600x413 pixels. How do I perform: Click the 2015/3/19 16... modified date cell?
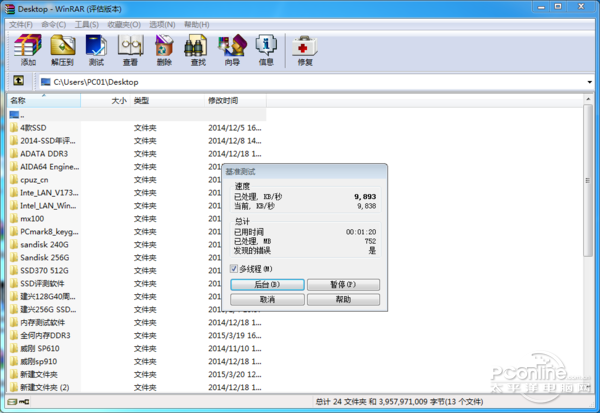click(235, 335)
